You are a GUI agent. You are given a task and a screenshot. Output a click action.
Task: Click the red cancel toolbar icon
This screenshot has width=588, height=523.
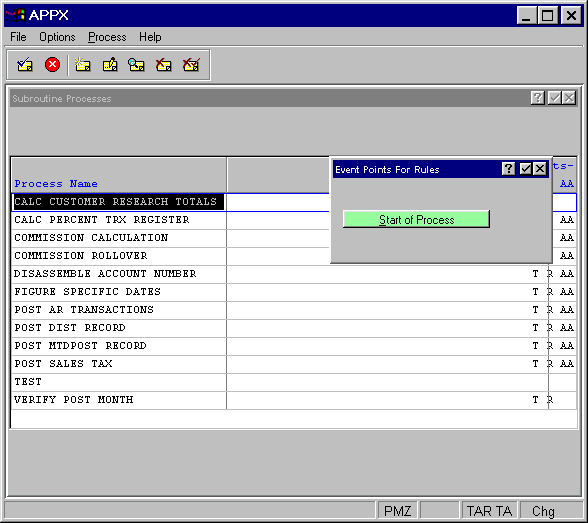52,65
